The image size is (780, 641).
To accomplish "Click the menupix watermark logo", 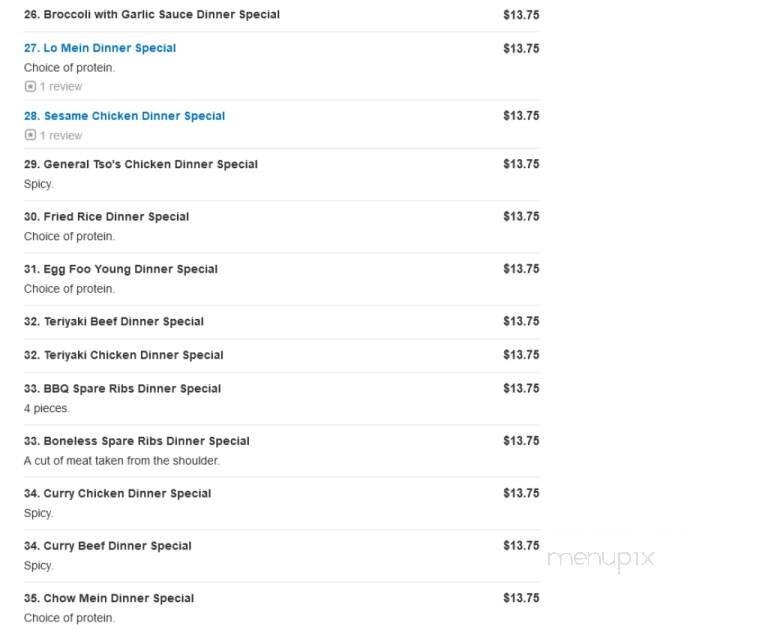I will 600,559.
